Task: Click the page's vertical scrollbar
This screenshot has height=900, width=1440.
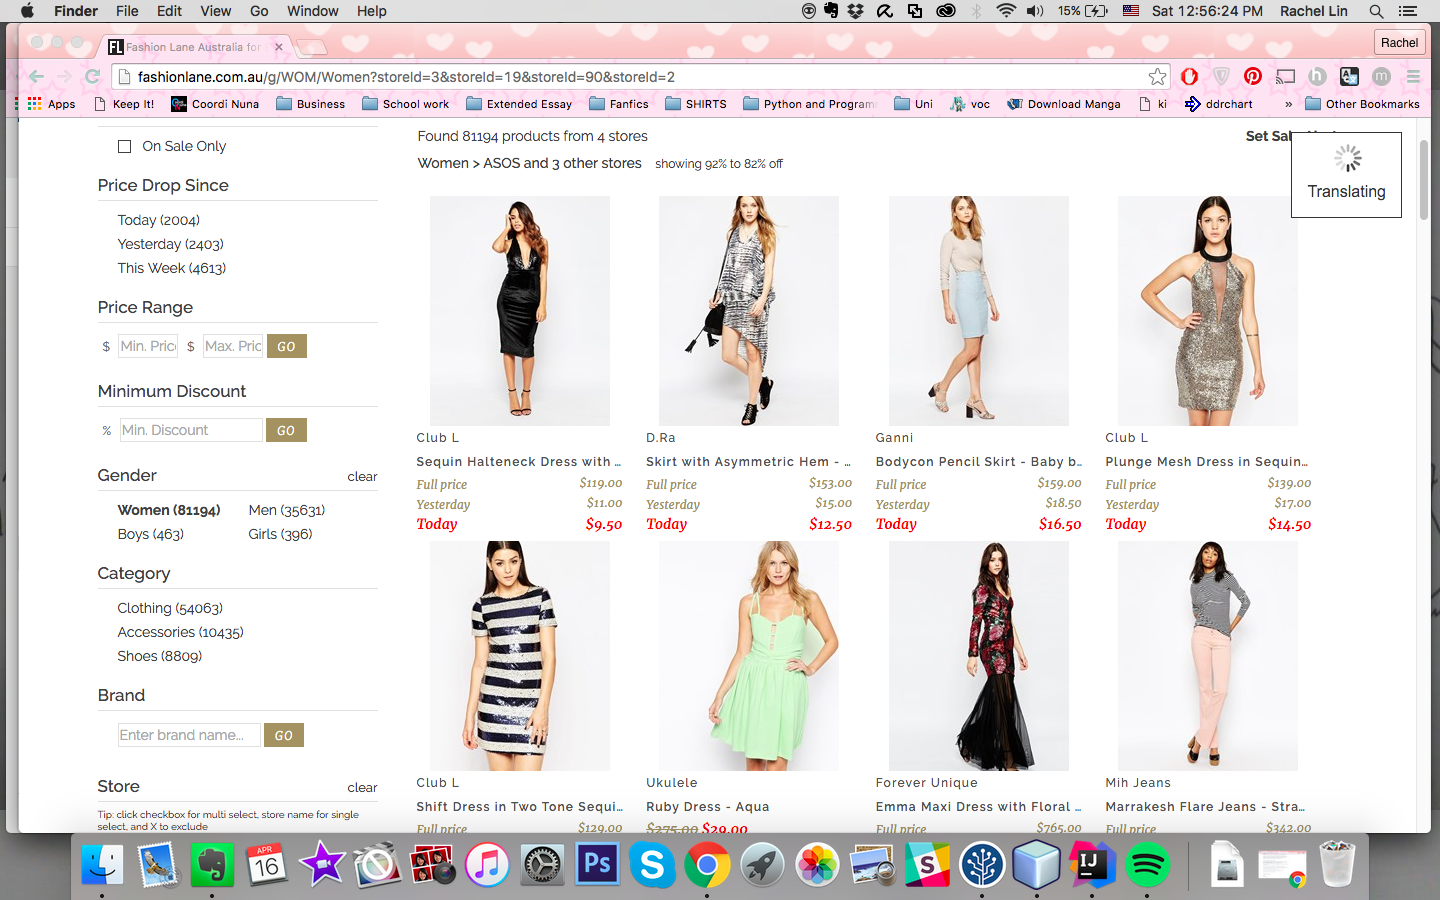Action: [x=1424, y=180]
